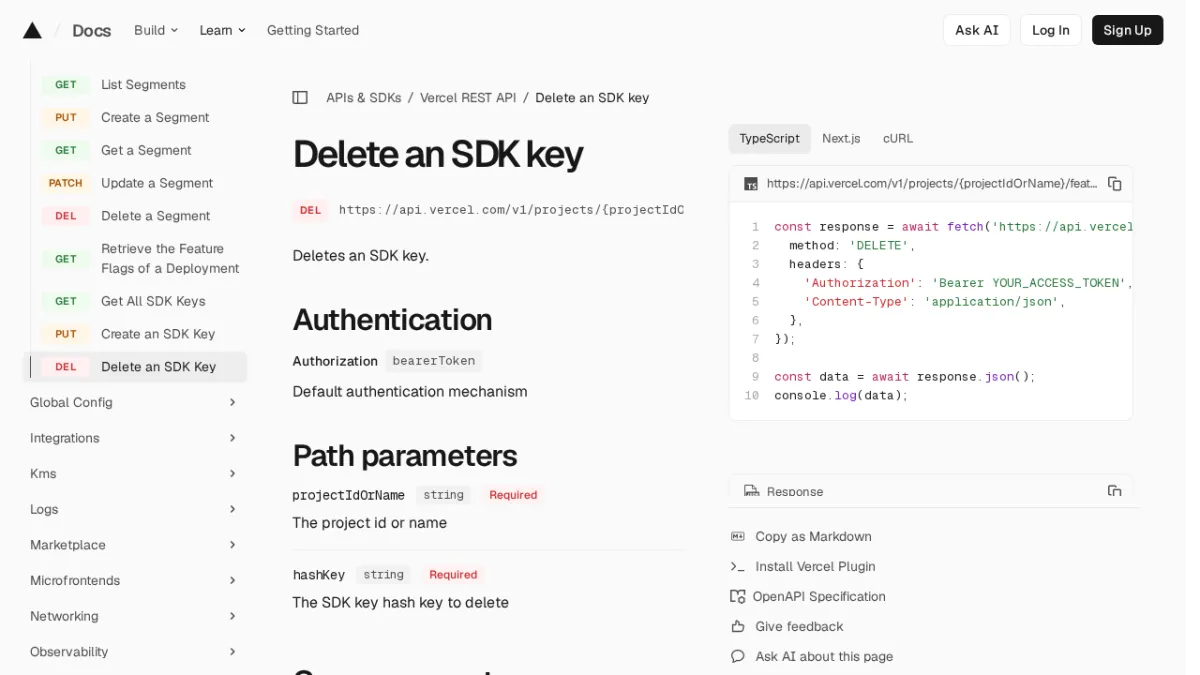
Task: Click the Sign Up button
Action: tap(1127, 30)
